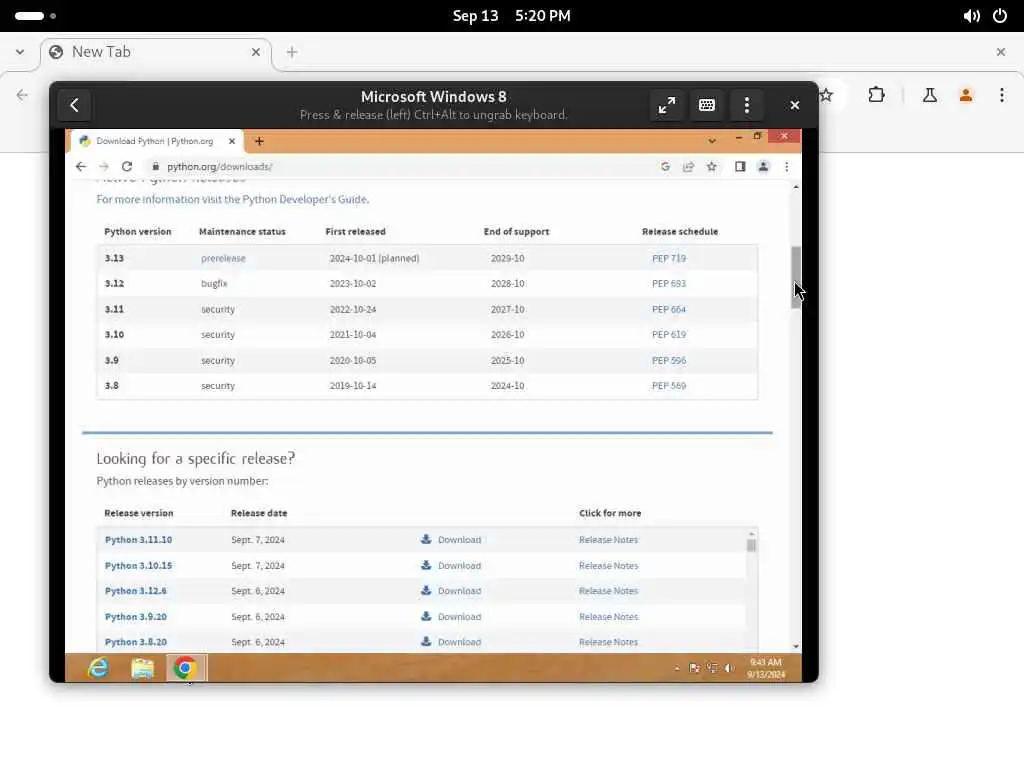Open the on-screen keyboard icon in viewer header
This screenshot has width=1024, height=778.
pyautogui.click(x=707, y=105)
